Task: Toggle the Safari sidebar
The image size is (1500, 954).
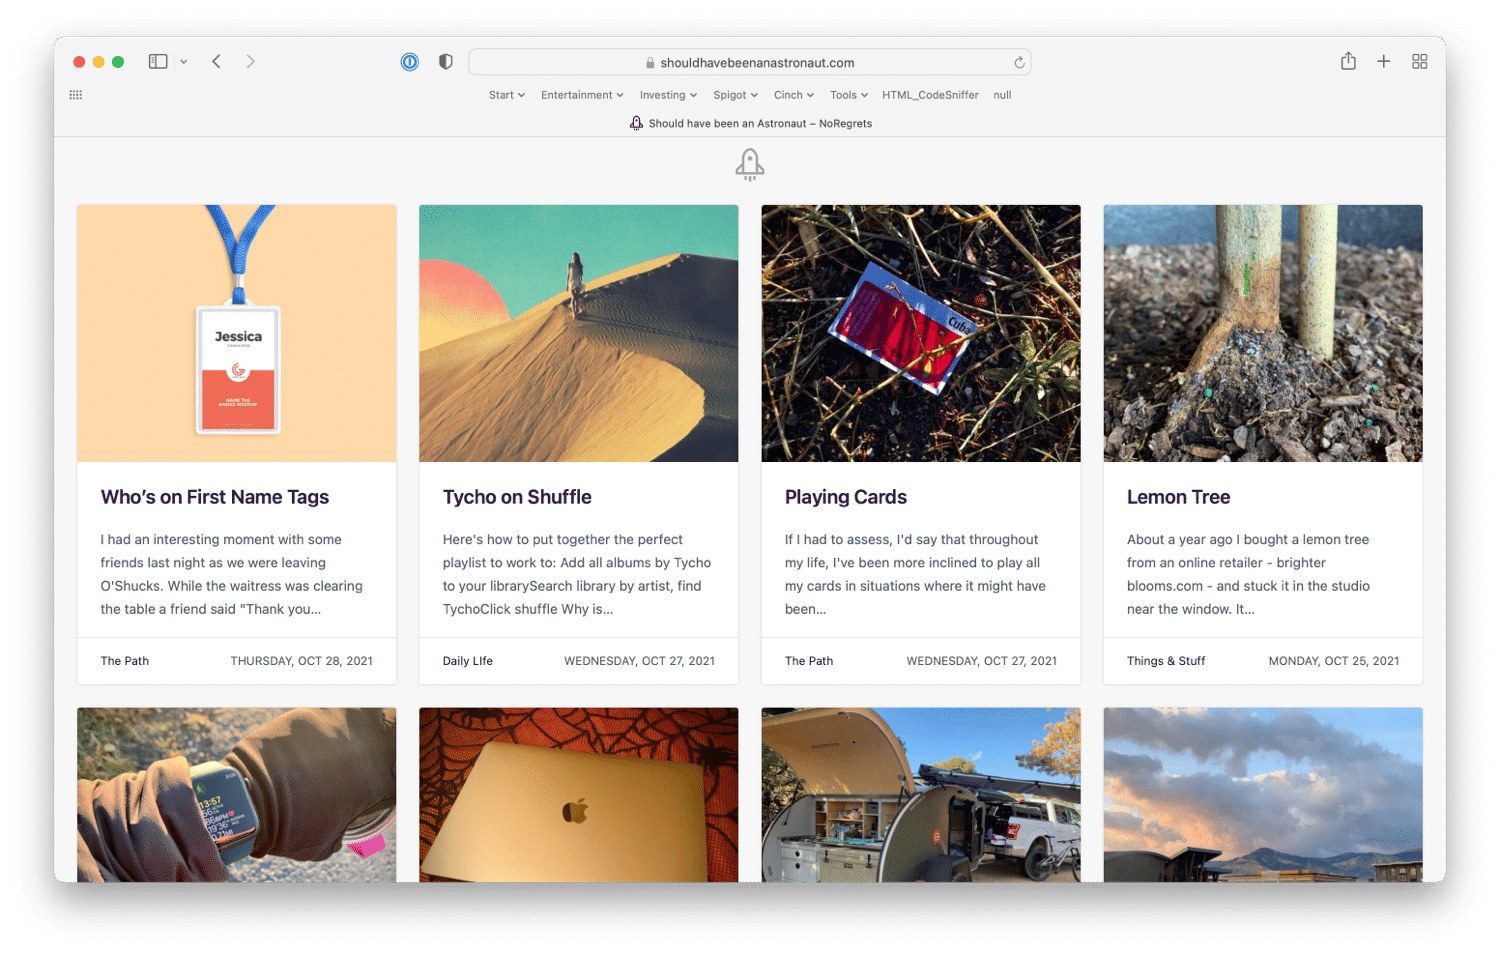Action: [158, 62]
